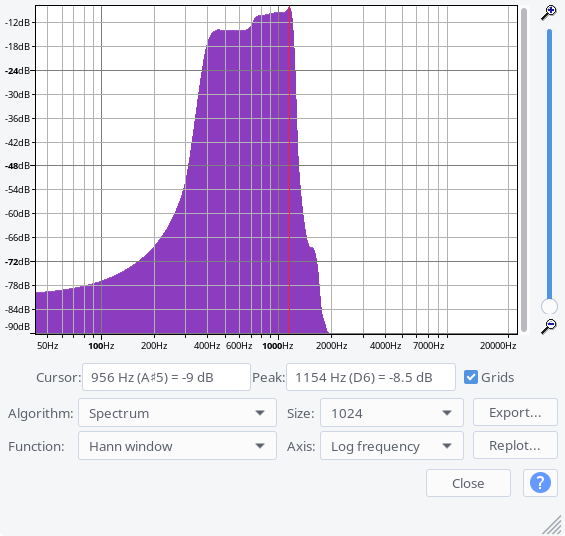Viewport: 565px width, 536px height.
Task: Click the 2000Hz axis label
Action: [332, 346]
